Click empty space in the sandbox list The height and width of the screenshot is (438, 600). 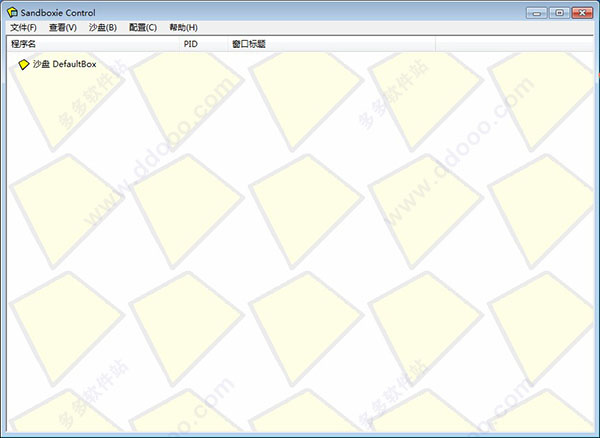300,250
